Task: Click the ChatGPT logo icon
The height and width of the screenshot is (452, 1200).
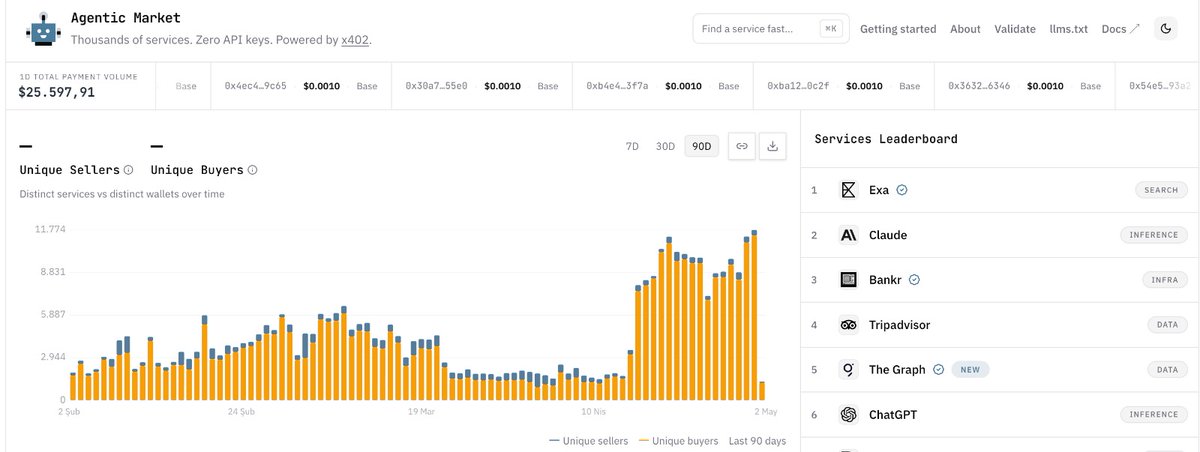Action: point(849,414)
